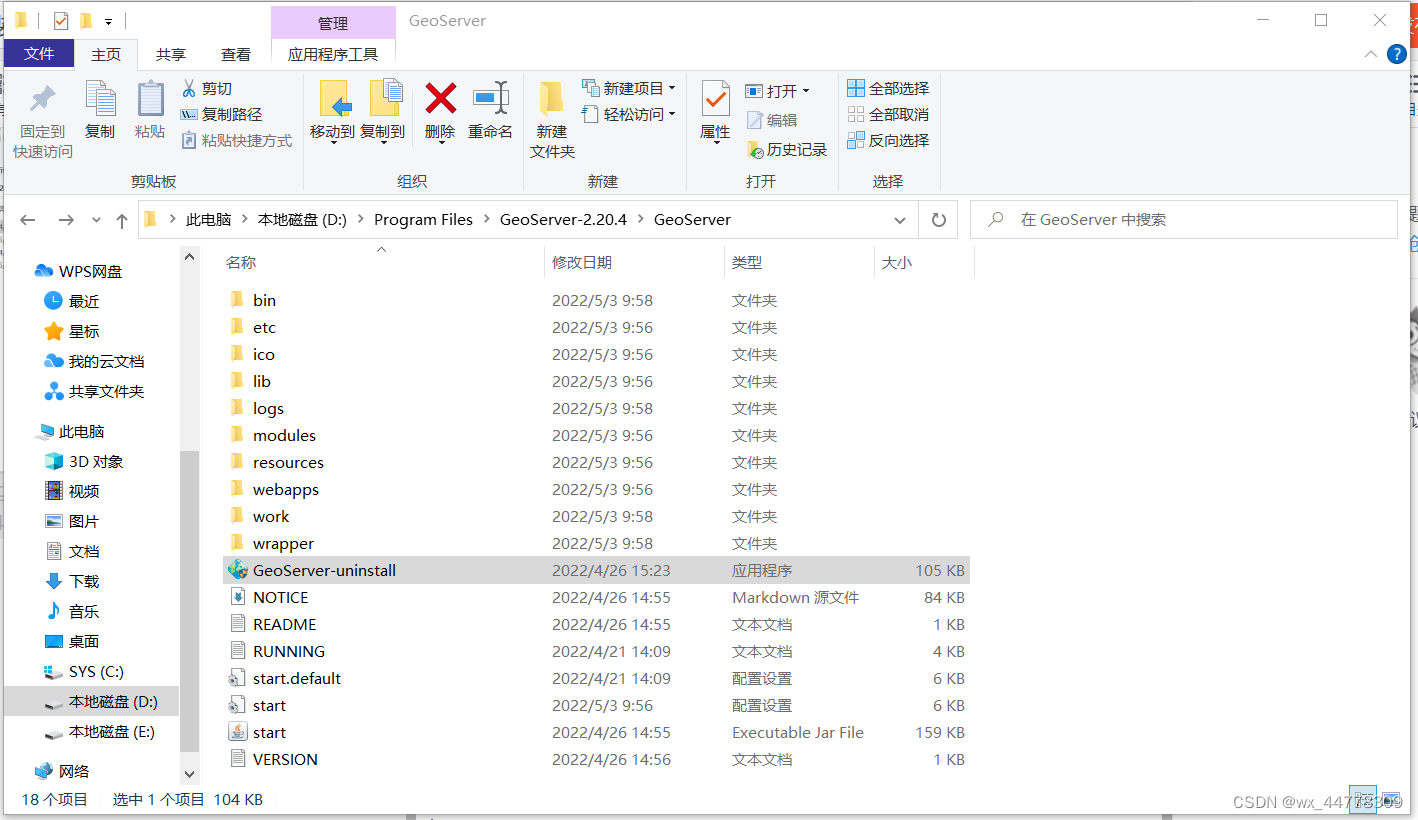1418x820 pixels.
Task: Open the Properties (属性) icon
Action: pyautogui.click(x=715, y=99)
